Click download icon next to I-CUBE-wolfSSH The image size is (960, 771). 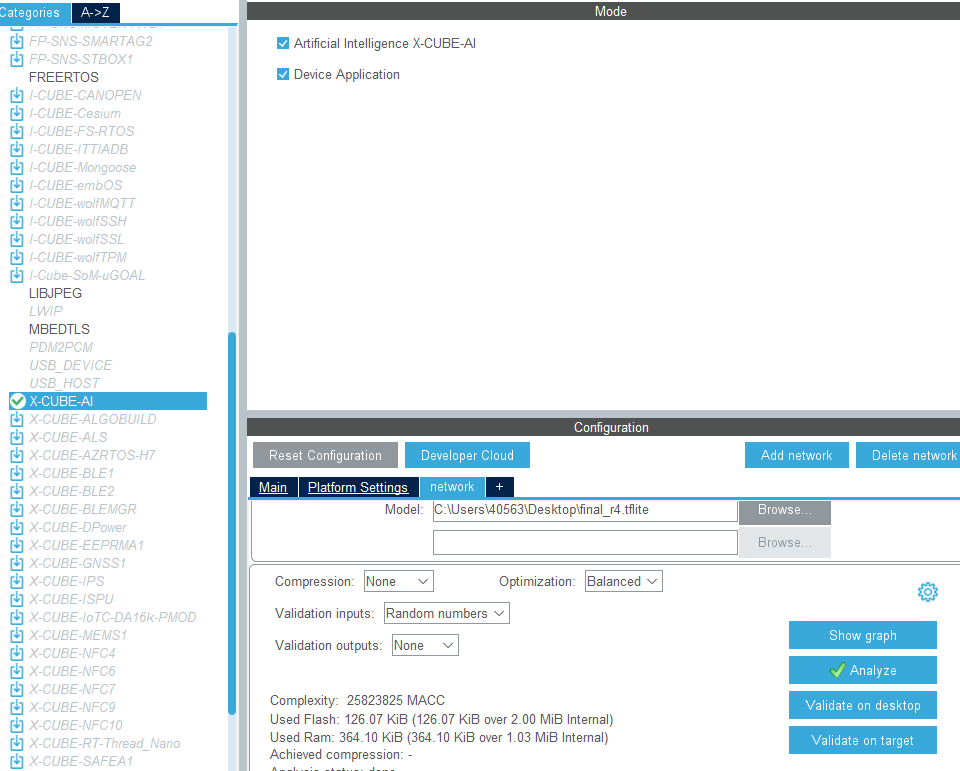(17, 222)
